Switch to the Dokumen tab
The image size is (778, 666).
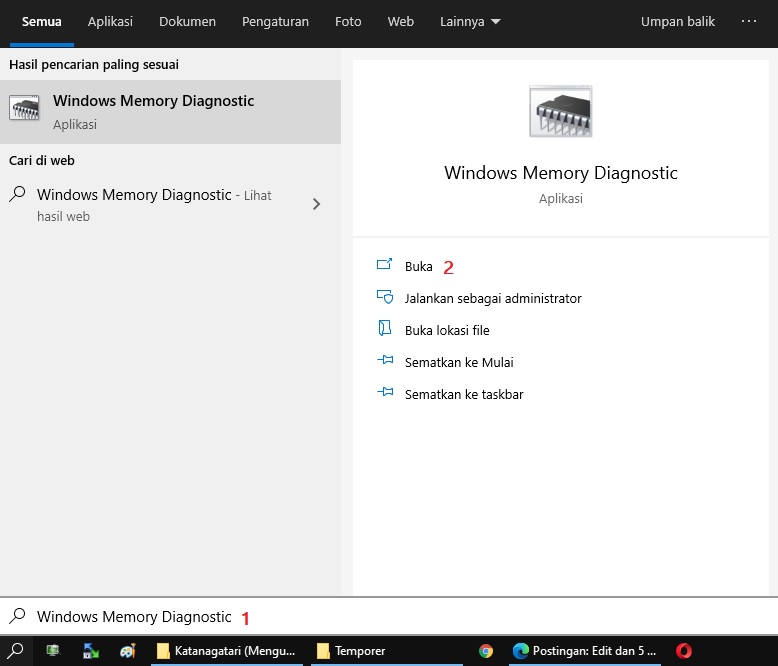(x=187, y=22)
